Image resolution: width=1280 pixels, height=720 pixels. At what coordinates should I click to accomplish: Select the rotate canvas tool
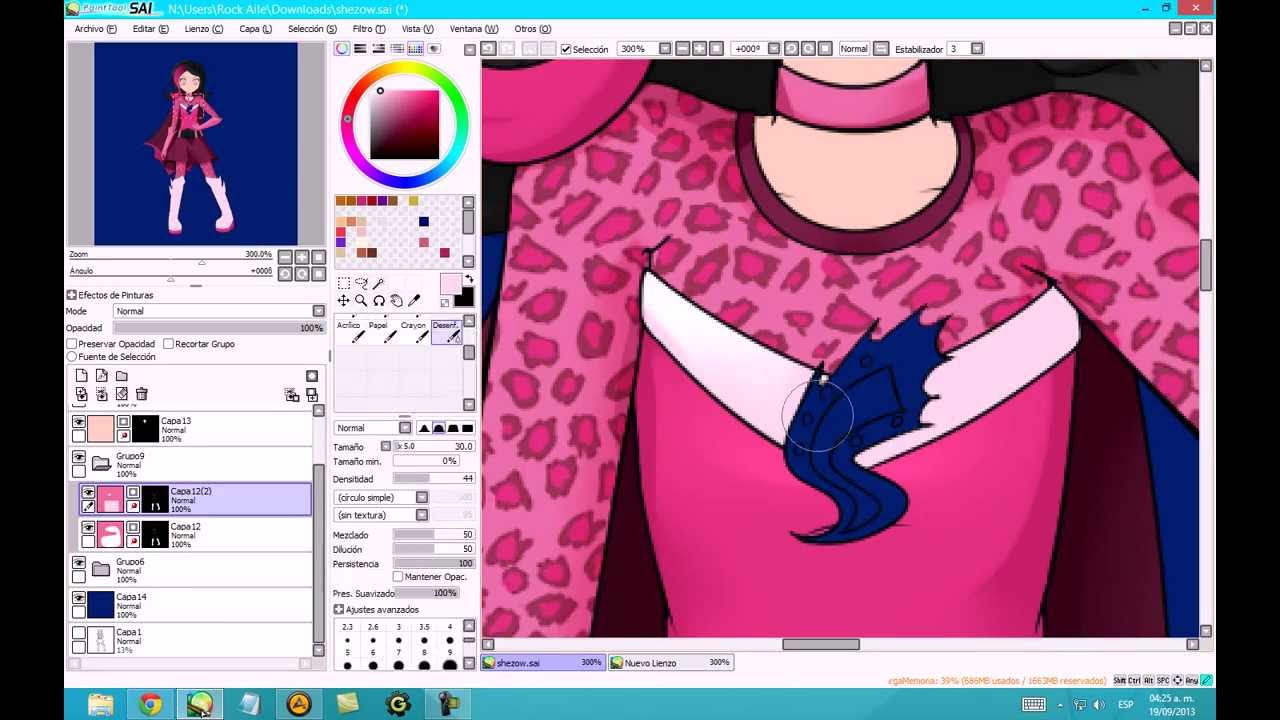(379, 300)
